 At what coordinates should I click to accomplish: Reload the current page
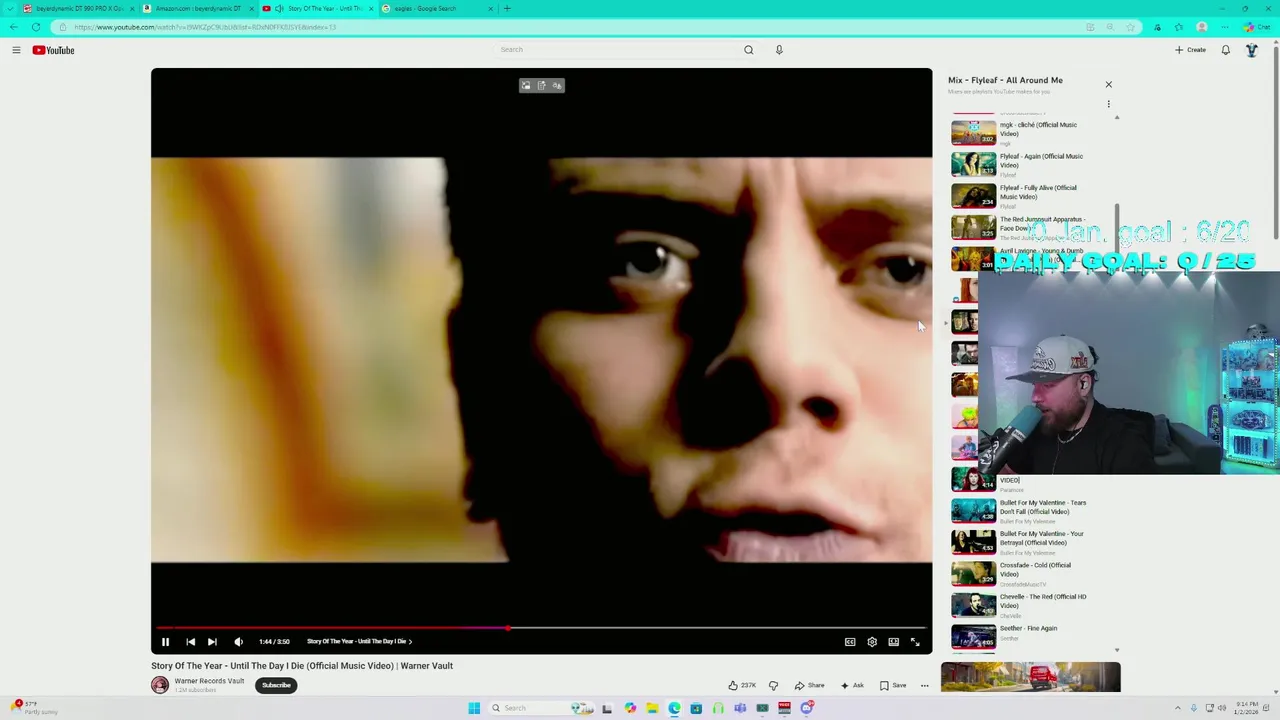coord(36,27)
